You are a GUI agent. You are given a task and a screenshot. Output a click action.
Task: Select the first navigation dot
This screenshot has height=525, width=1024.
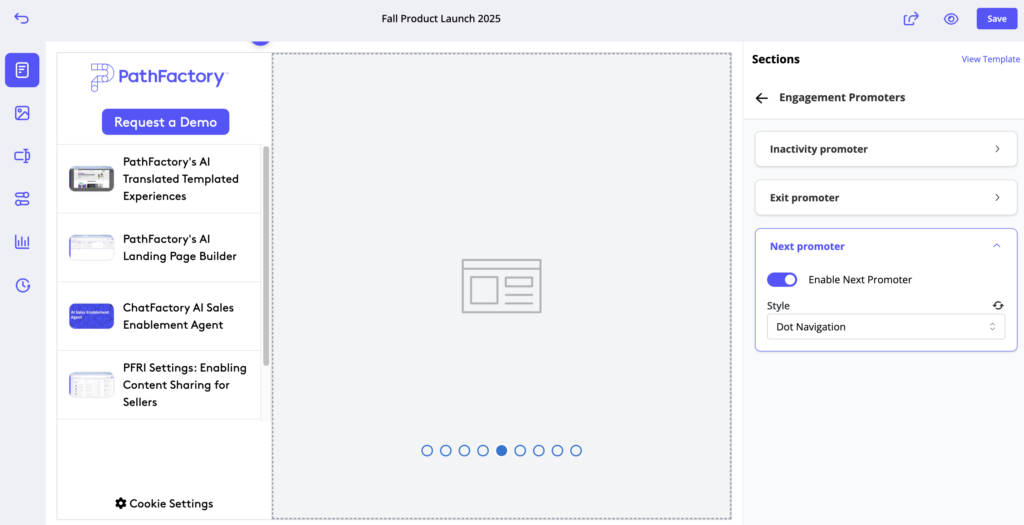click(427, 451)
